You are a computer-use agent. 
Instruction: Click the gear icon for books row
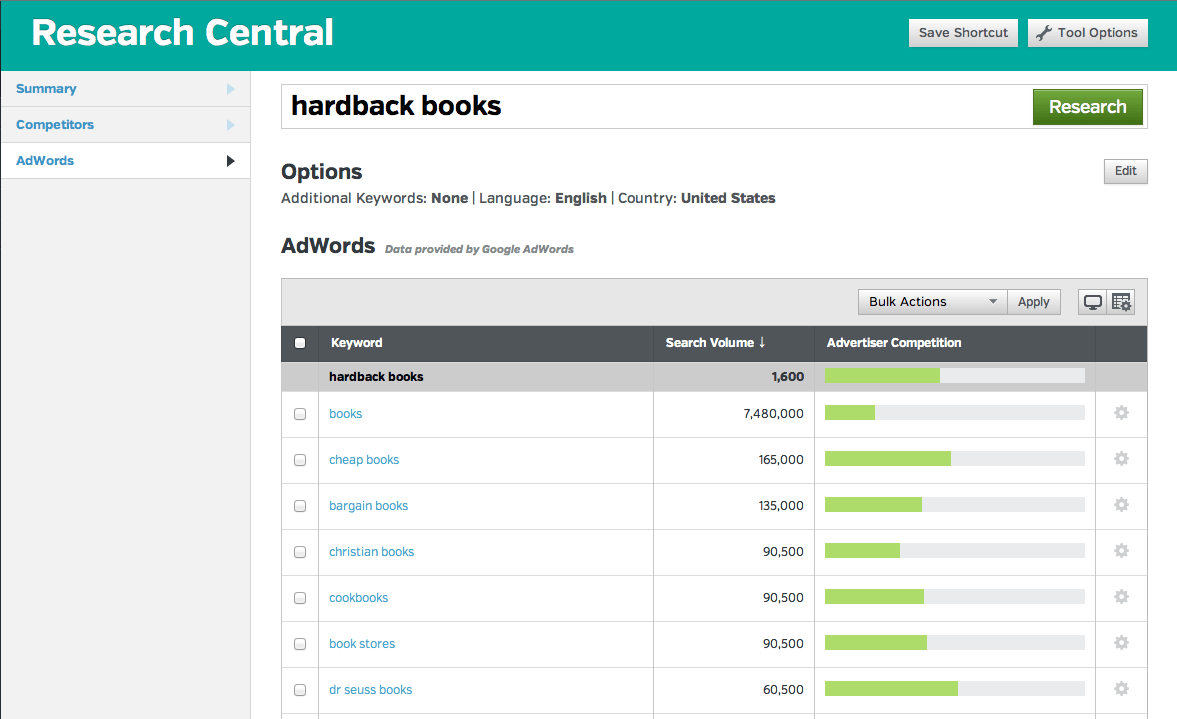click(x=1121, y=413)
